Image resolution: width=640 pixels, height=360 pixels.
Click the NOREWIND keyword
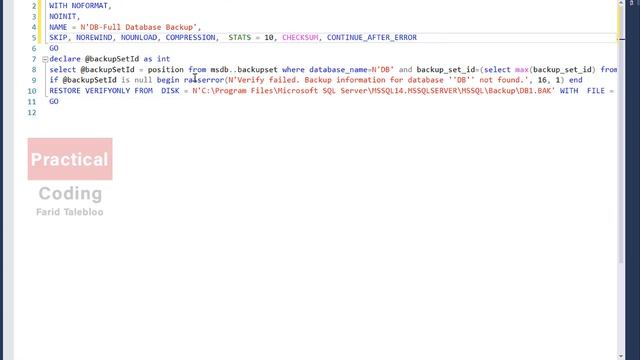[94, 38]
